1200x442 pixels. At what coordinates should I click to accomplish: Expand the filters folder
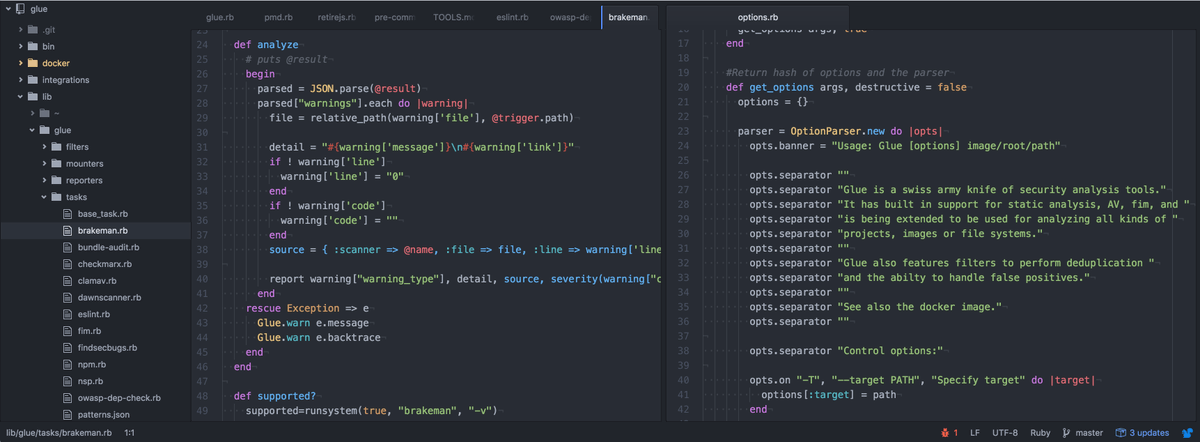click(x=43, y=147)
